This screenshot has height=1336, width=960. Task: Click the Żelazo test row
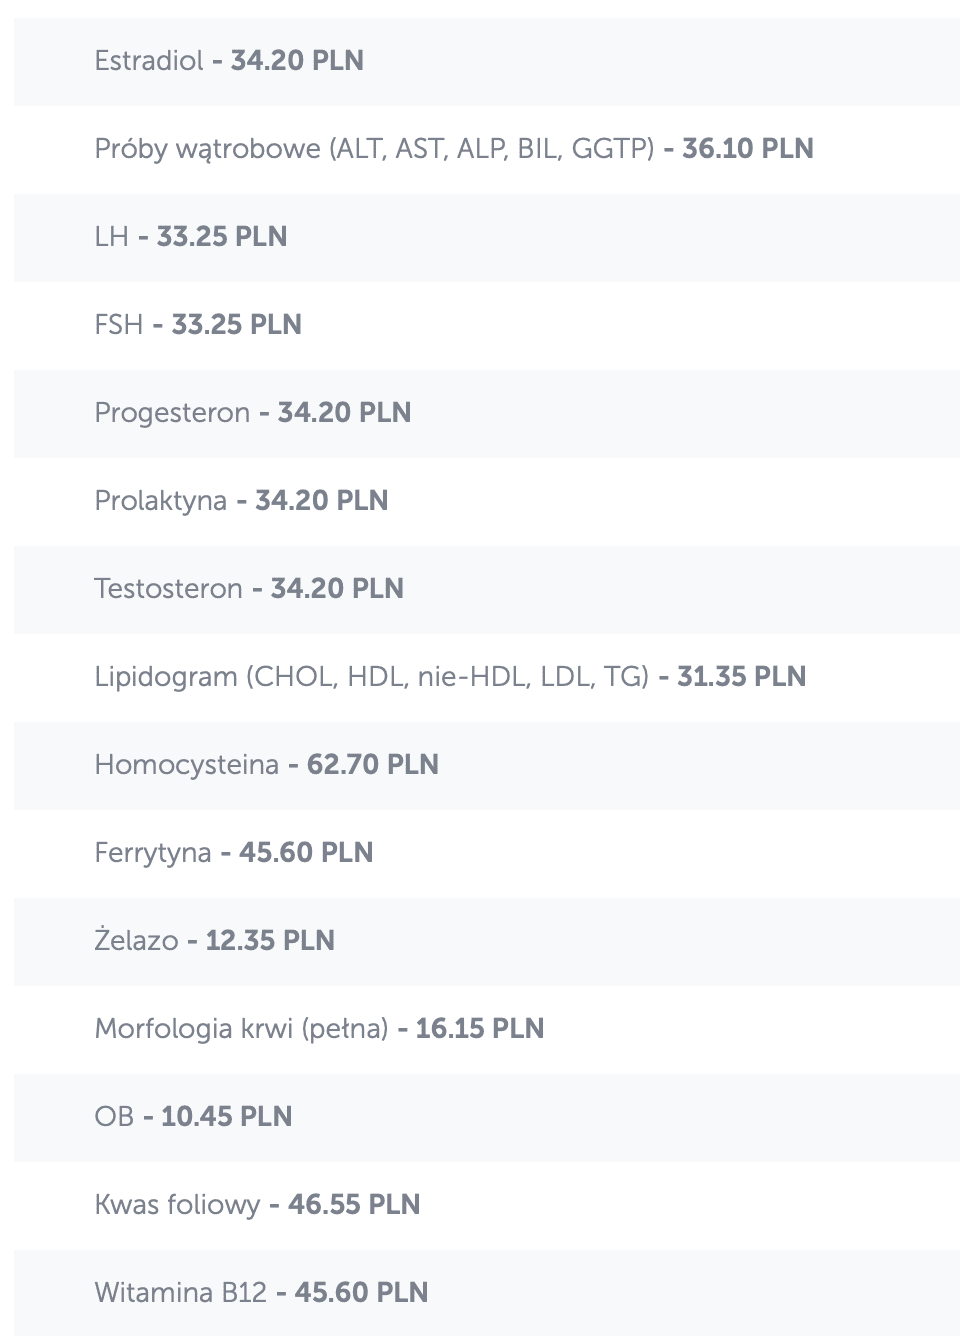[214, 941]
